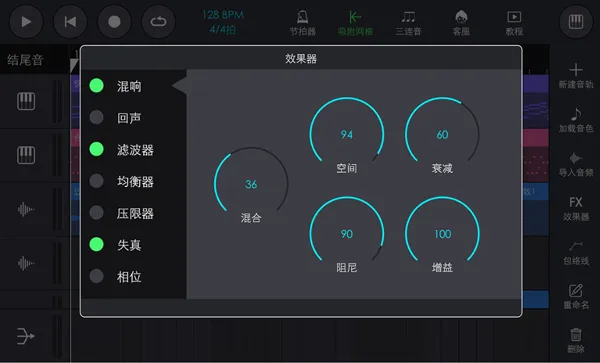Open the 失真 distortion settings tab
Image resolution: width=600 pixels, height=363 pixels.
tap(129, 245)
